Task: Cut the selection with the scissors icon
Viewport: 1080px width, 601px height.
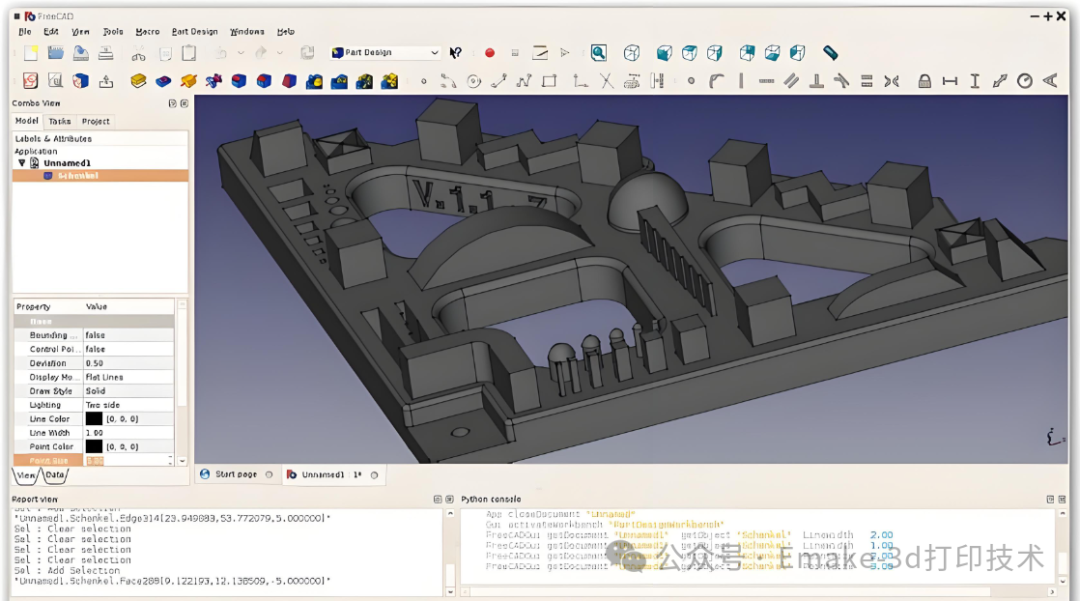Action: click(138, 54)
